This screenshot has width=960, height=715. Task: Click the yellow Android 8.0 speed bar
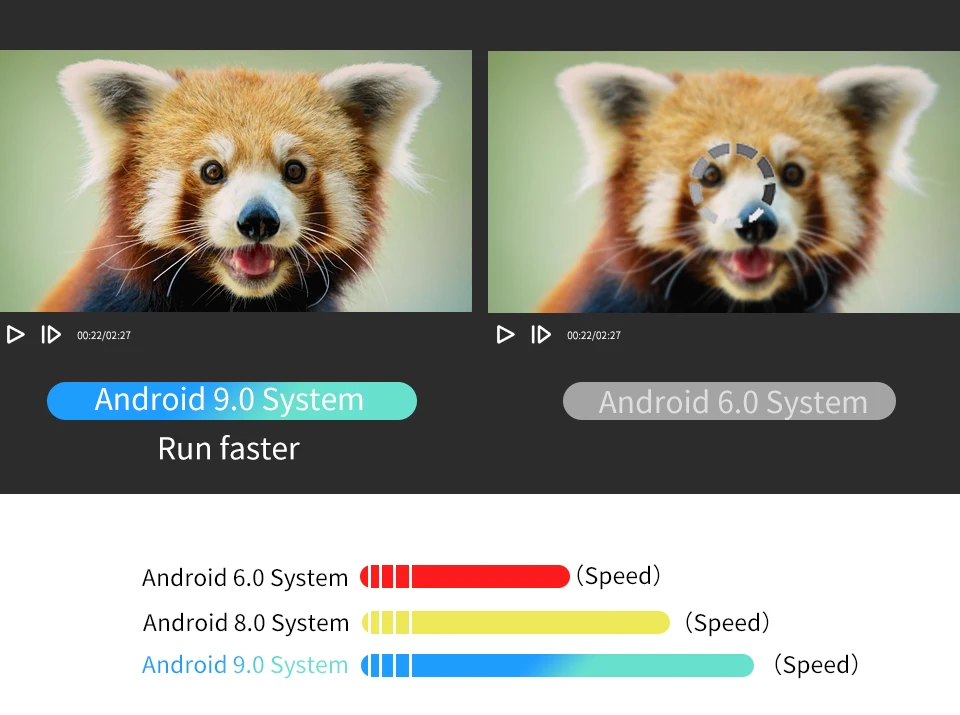516,623
